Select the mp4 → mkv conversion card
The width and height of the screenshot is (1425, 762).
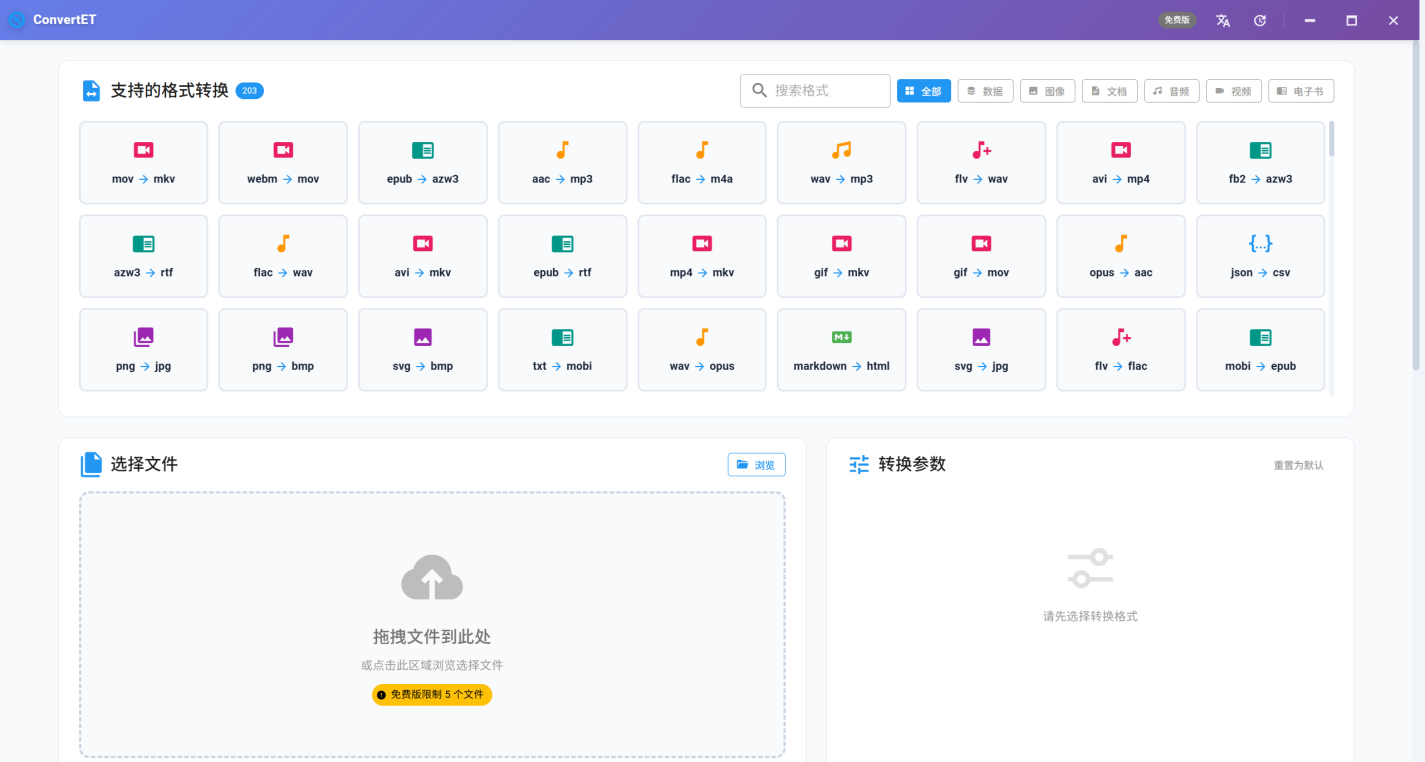pos(702,256)
